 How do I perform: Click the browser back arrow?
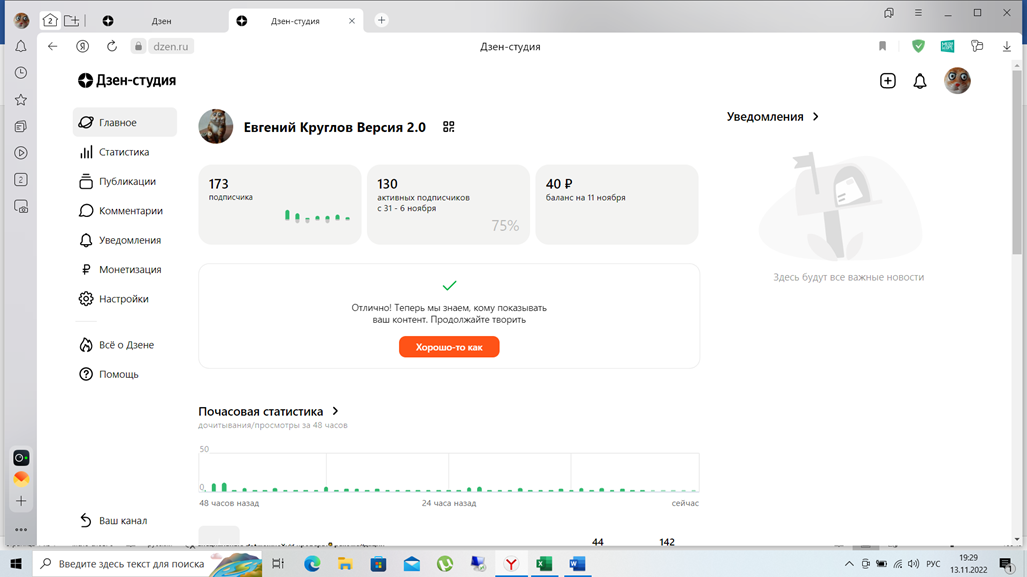pos(52,47)
